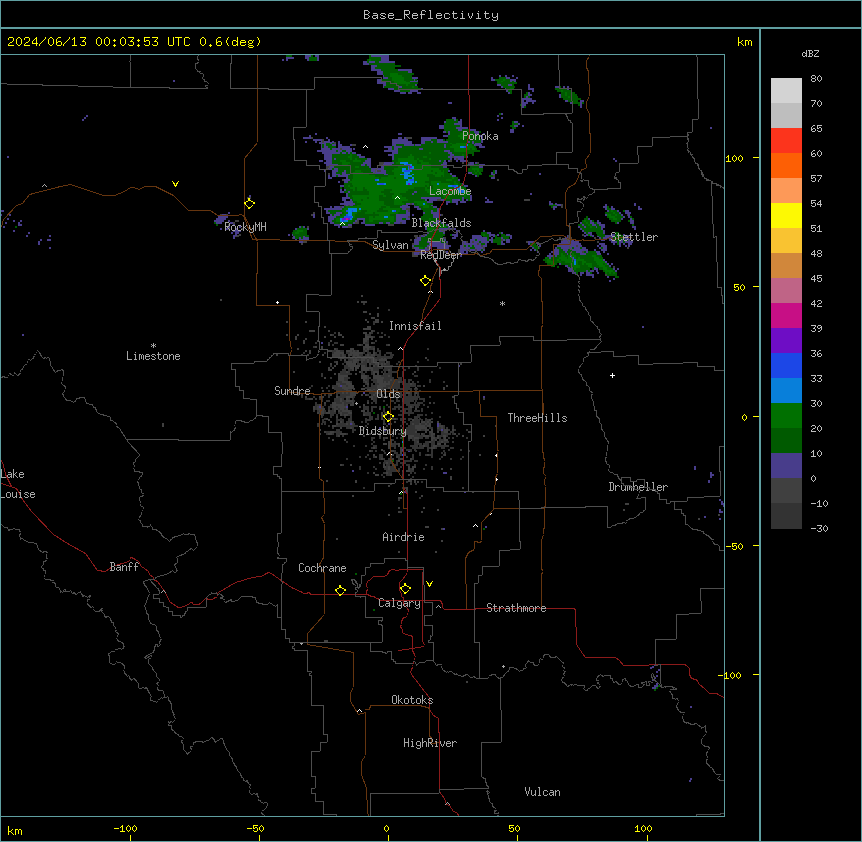
Task: Select the Olds town label
Action: [388, 394]
